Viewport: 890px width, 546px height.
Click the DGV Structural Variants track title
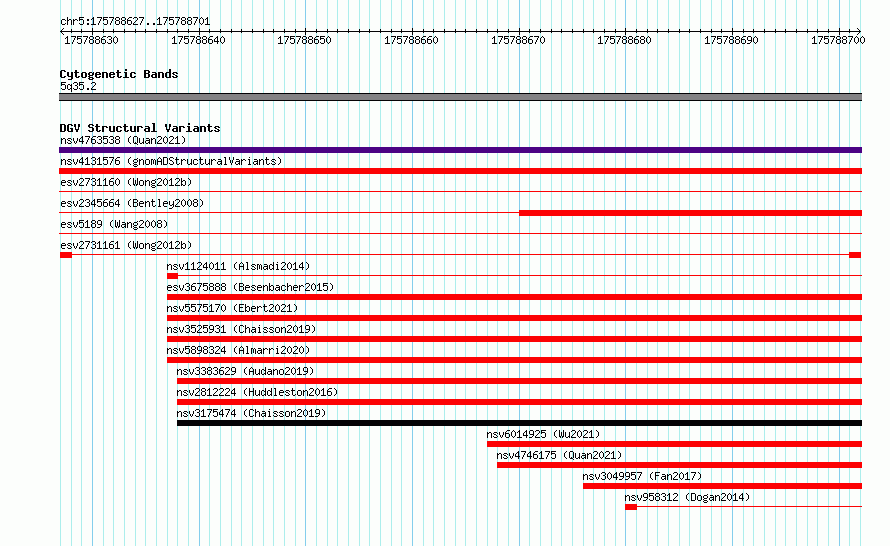140,128
